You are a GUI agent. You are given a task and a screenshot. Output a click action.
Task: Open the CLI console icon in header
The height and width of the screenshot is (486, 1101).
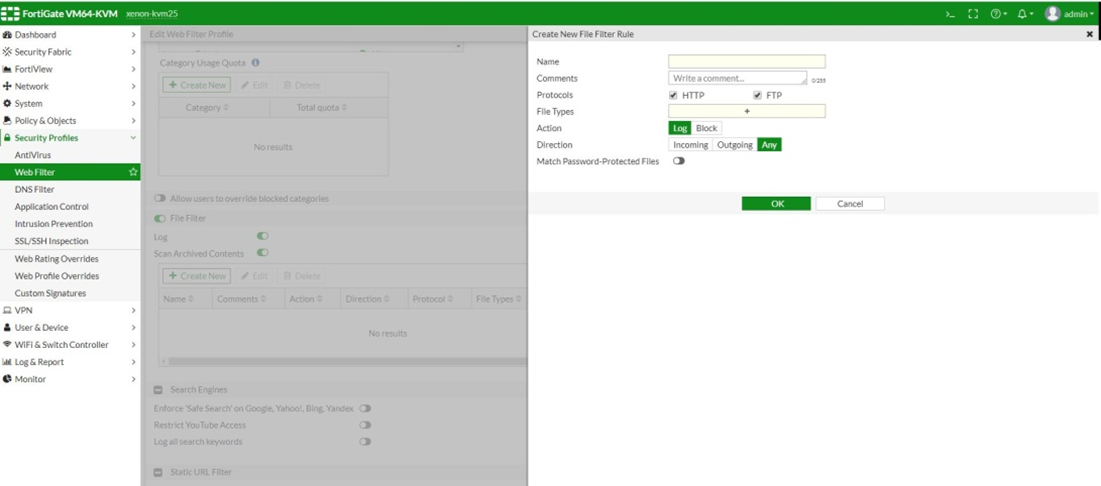point(950,14)
